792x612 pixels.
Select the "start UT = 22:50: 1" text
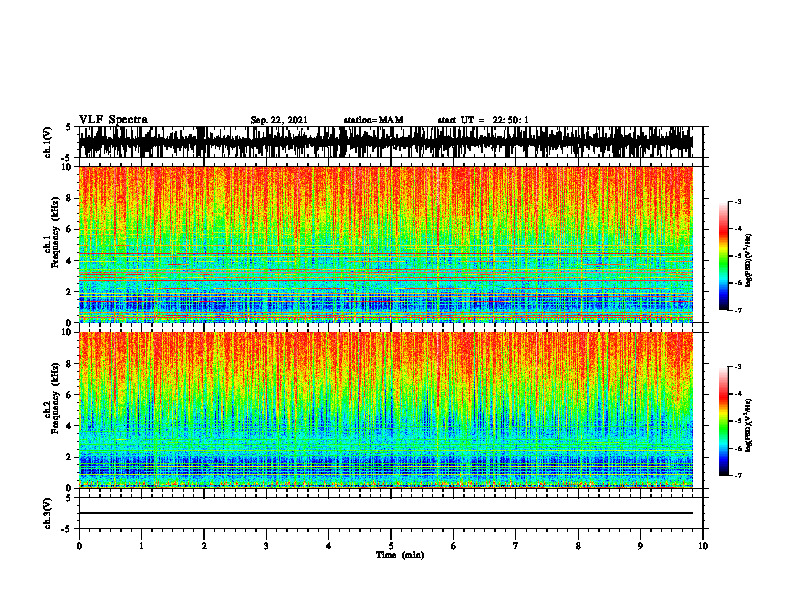click(483, 120)
